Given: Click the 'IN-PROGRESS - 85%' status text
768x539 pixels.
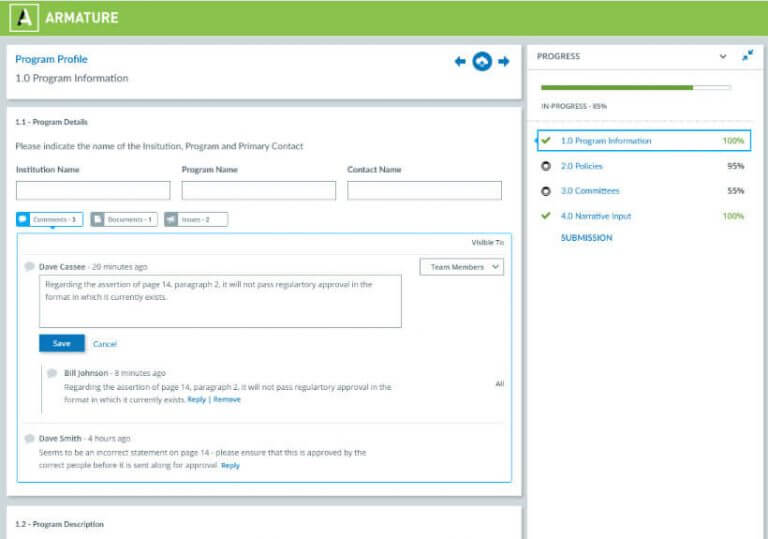Looking at the screenshot, I should coord(574,106).
